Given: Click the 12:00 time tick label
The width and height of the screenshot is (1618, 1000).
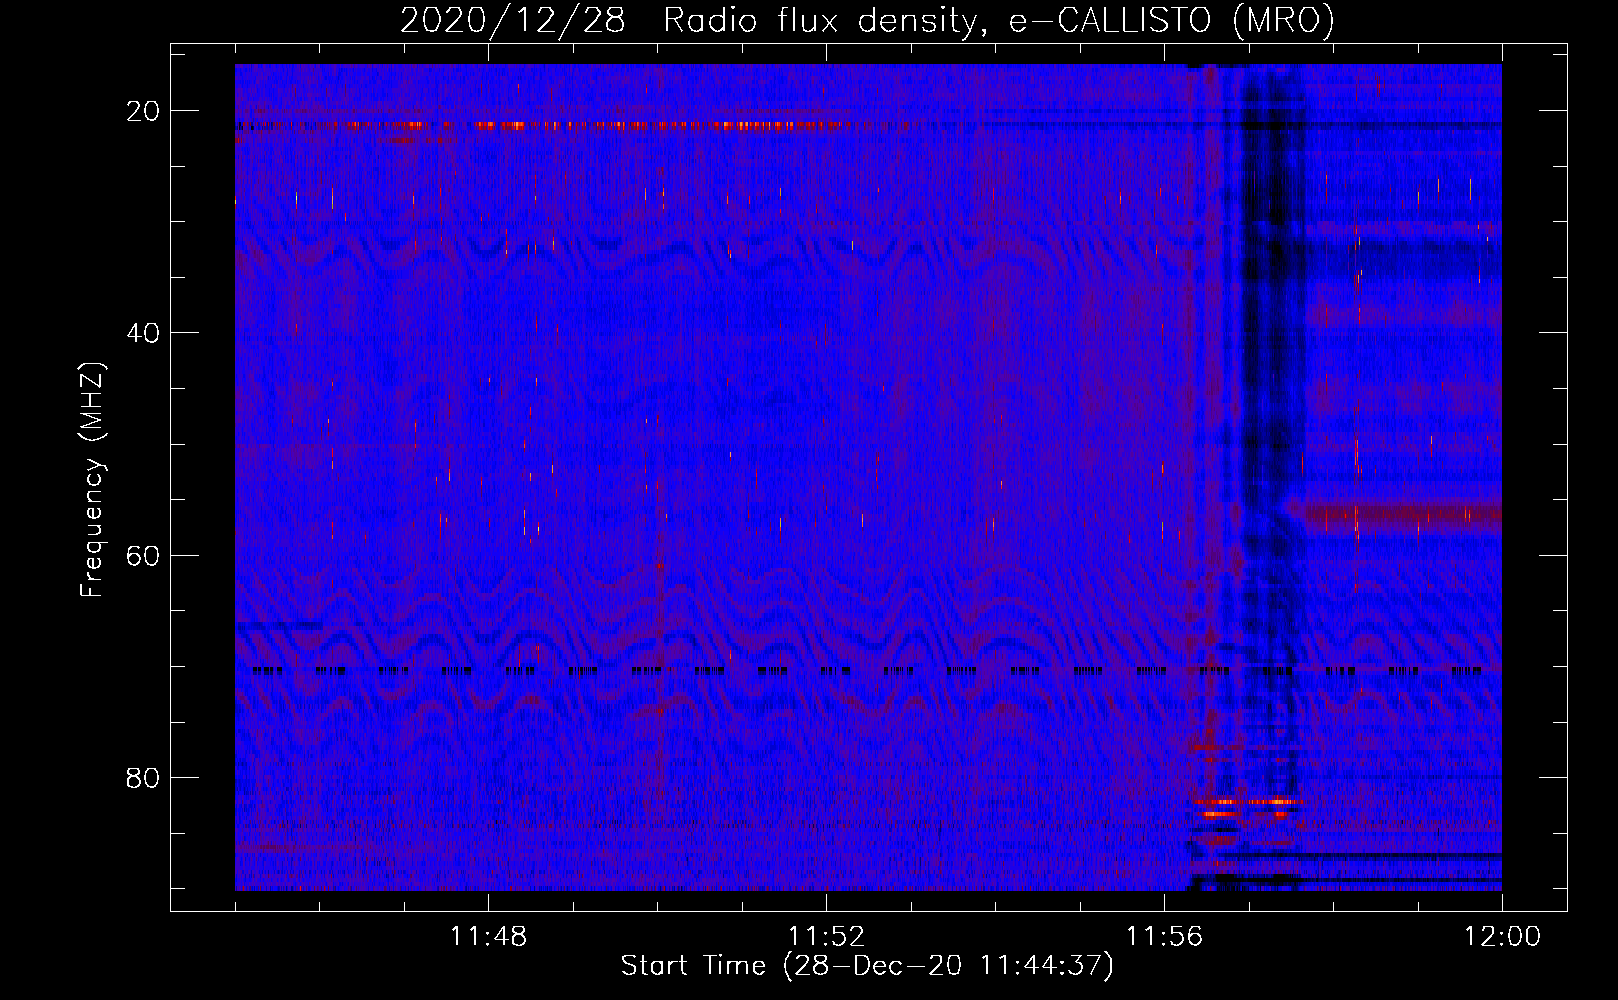Looking at the screenshot, I should pos(1502,937).
